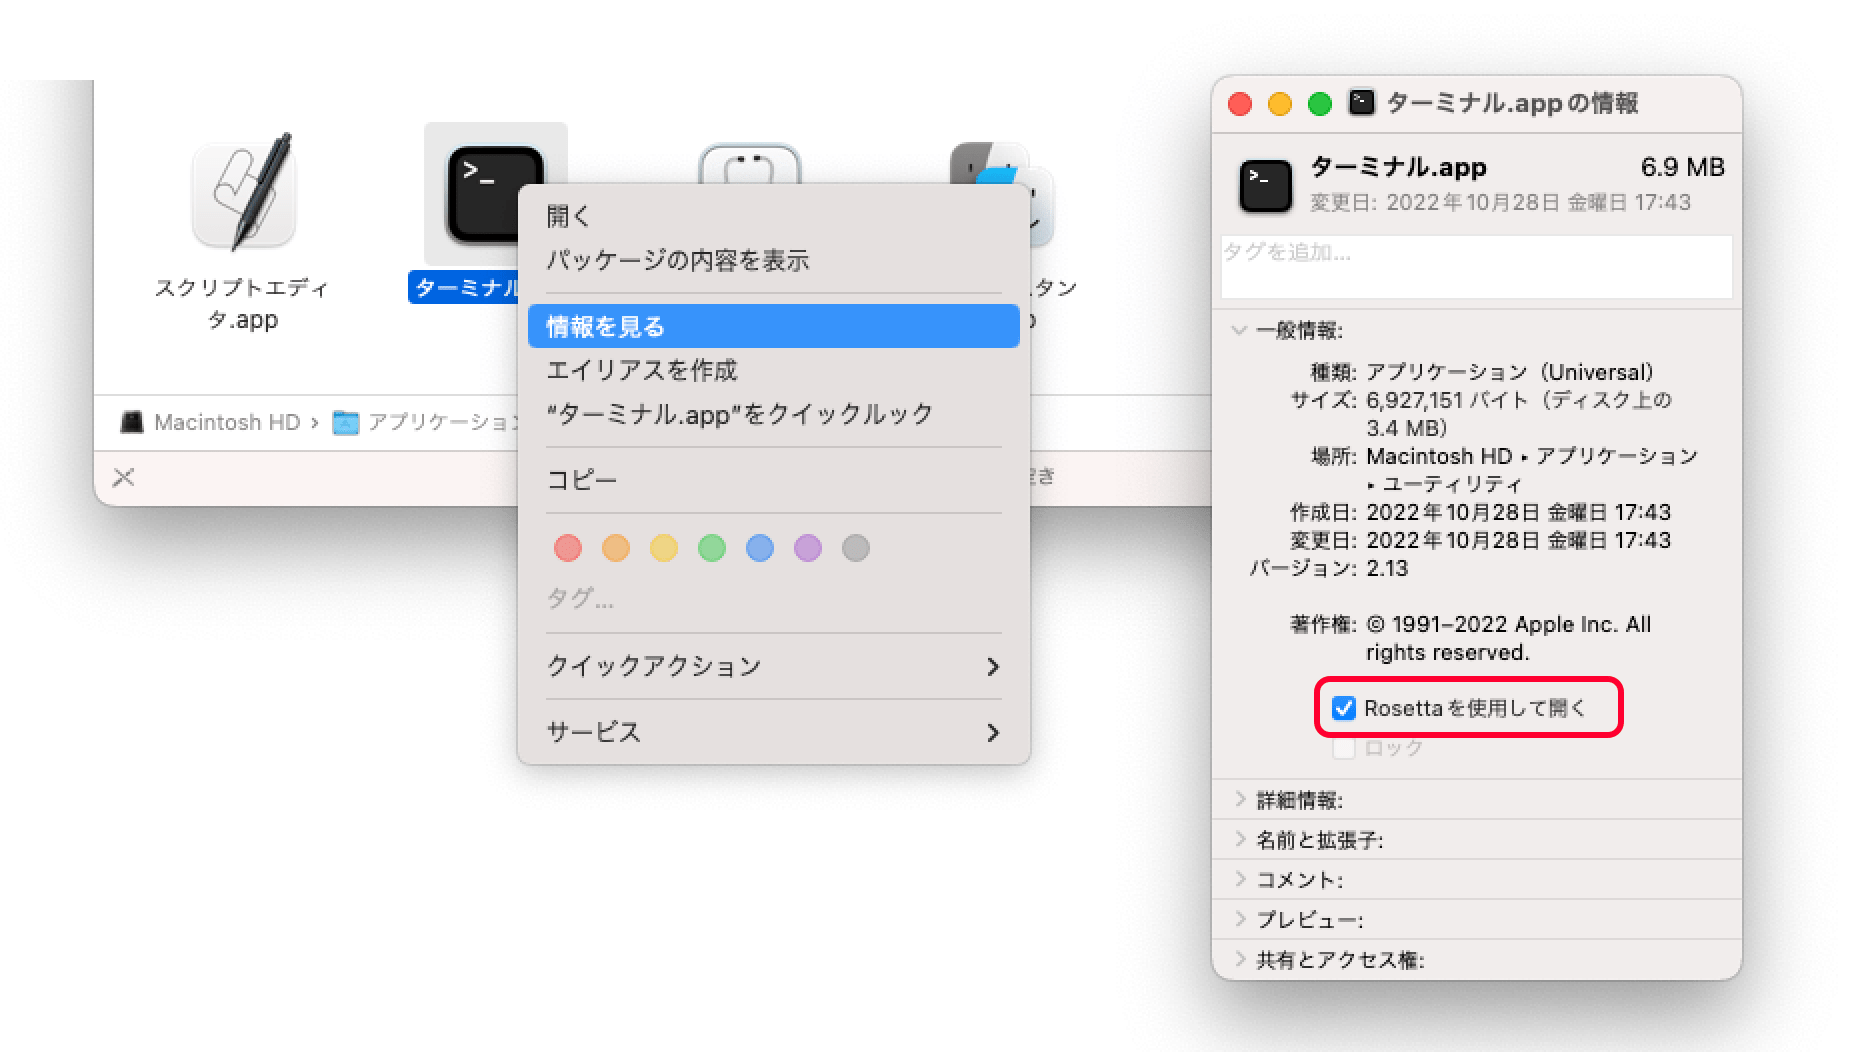Click the Macintosh HD path bar icon
Image resolution: width=1854 pixels, height=1052 pixels.
(x=132, y=422)
